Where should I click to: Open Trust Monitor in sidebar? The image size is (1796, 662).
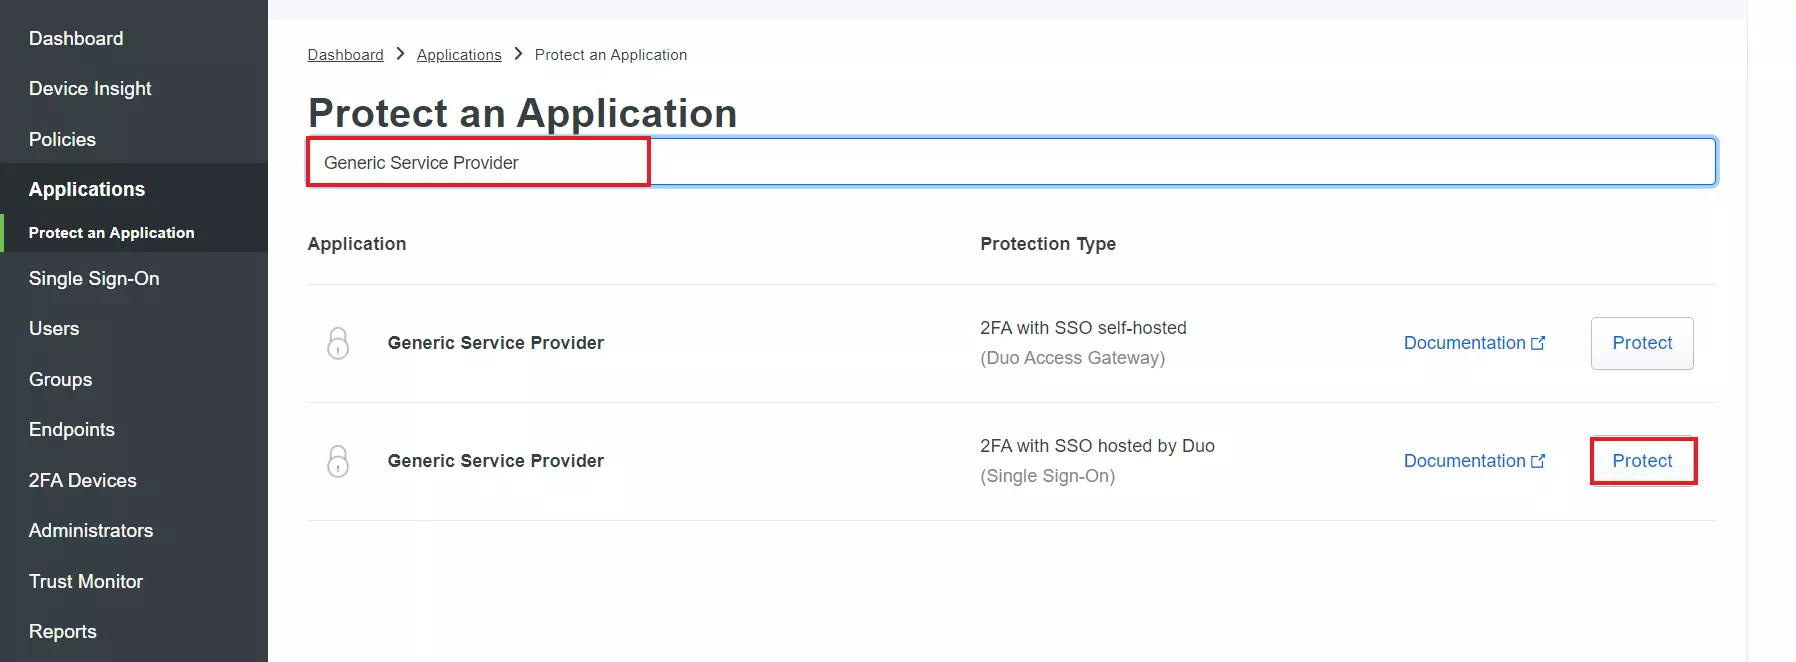[86, 581]
